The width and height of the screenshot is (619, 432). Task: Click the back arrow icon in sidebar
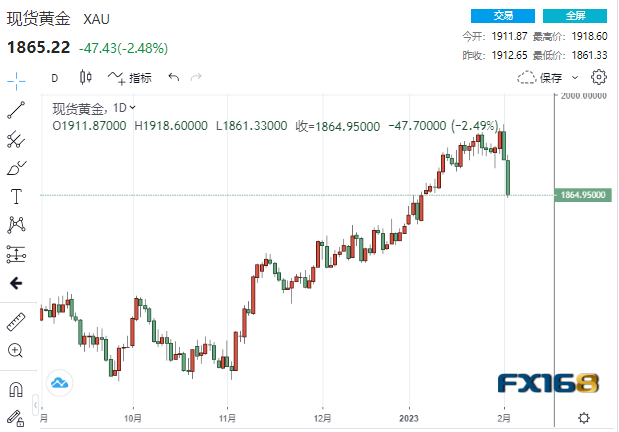[x=16, y=283]
